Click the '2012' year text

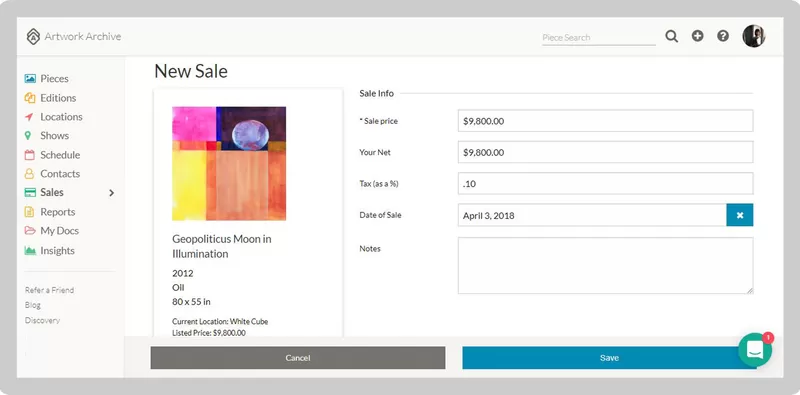pos(183,273)
